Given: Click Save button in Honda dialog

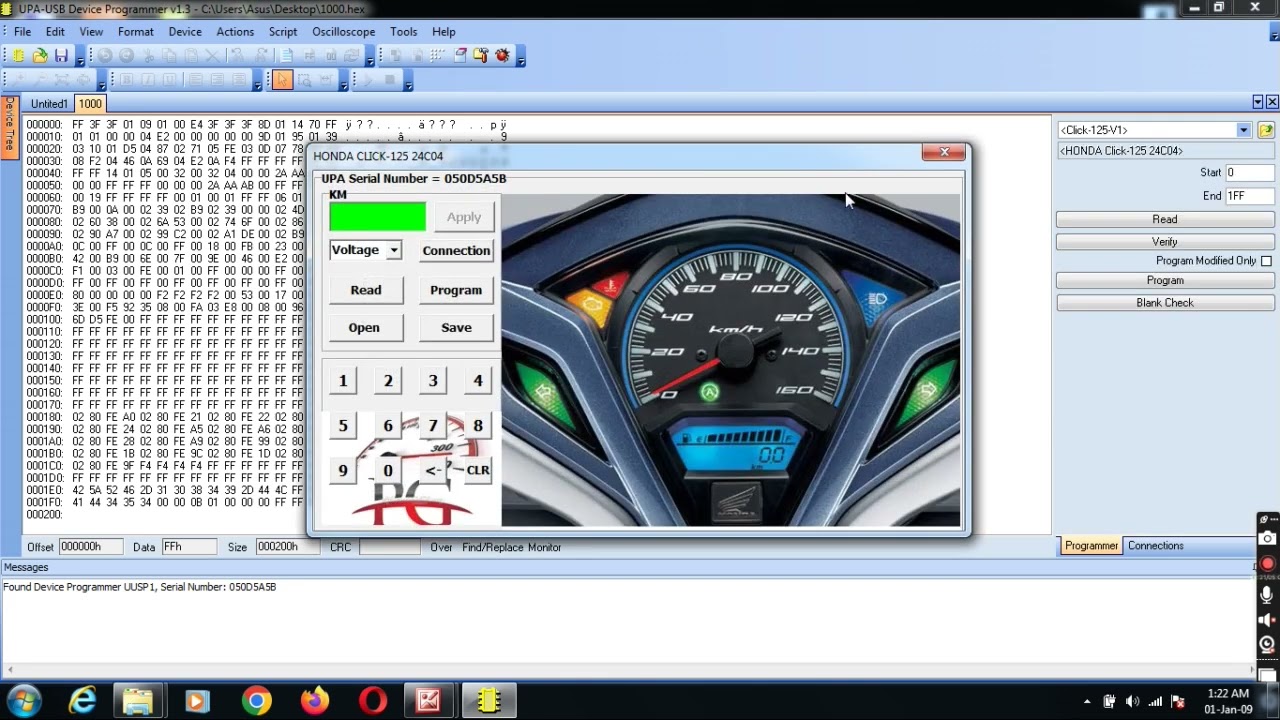Looking at the screenshot, I should pyautogui.click(x=456, y=328).
